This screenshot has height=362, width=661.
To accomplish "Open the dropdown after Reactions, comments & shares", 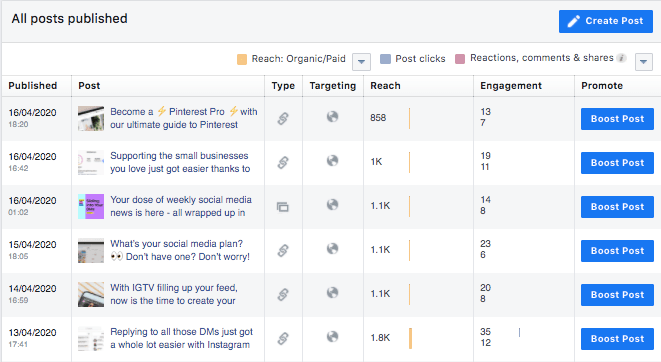I will click(x=643, y=62).
